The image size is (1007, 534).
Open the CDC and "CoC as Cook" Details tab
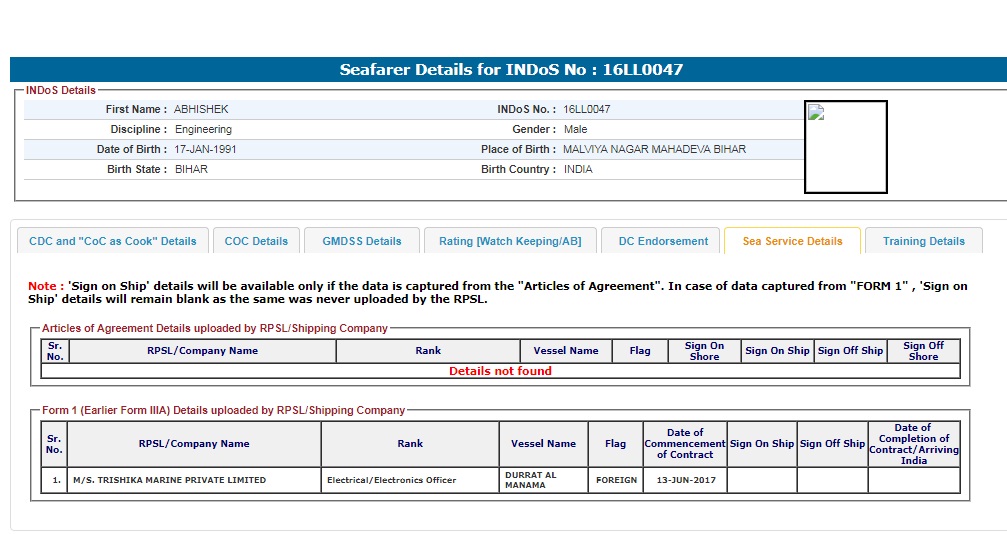[113, 241]
